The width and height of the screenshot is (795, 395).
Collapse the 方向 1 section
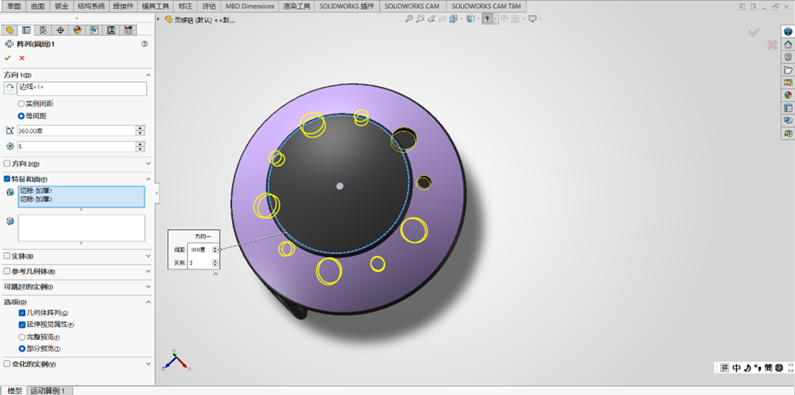(x=149, y=75)
